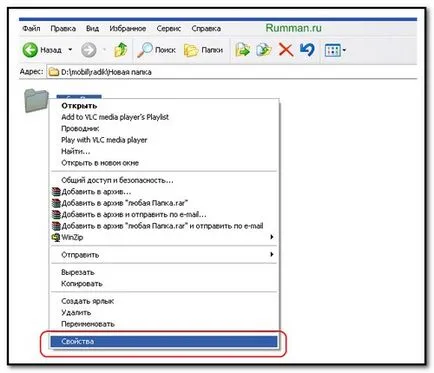434x373 pixels.
Task: Choose Добавить в архив "любая Папка.rar"
Action: coord(164,203)
